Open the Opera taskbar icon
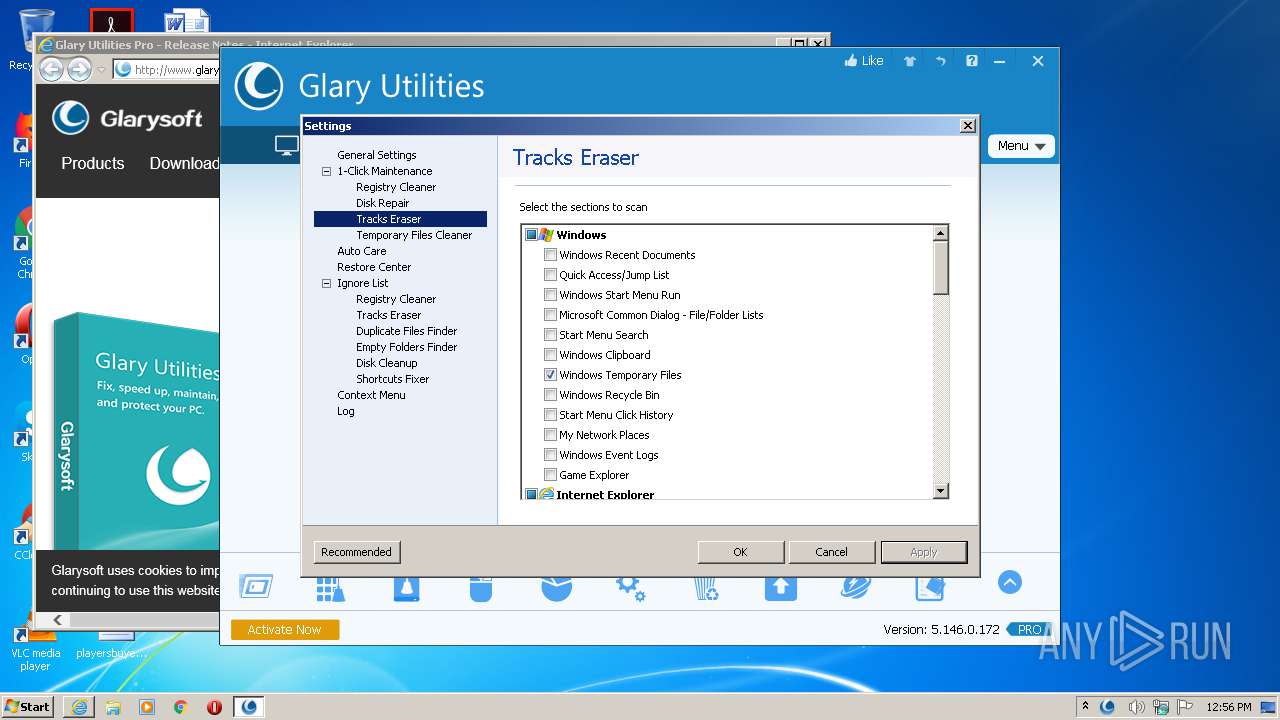The height and width of the screenshot is (720, 1280). point(214,707)
